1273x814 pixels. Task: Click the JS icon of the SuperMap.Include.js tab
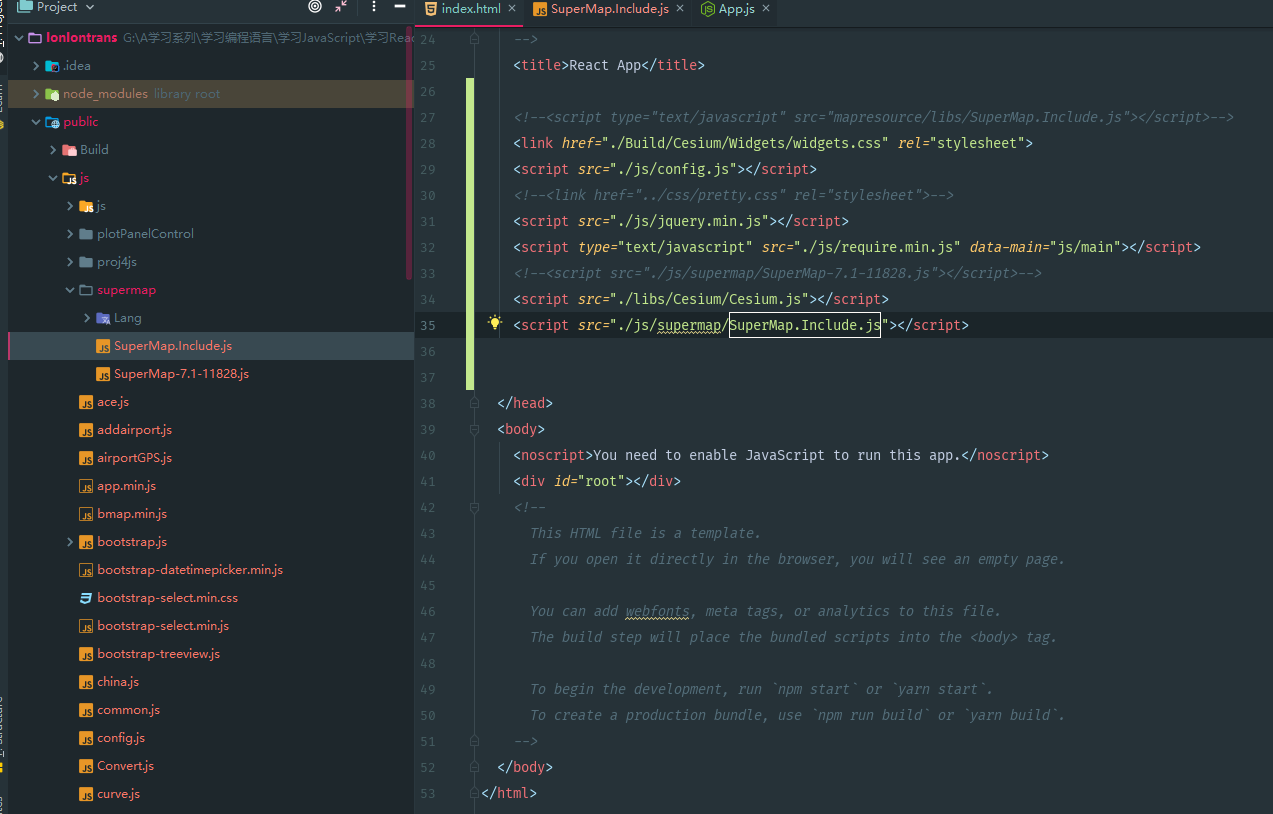pyautogui.click(x=541, y=8)
